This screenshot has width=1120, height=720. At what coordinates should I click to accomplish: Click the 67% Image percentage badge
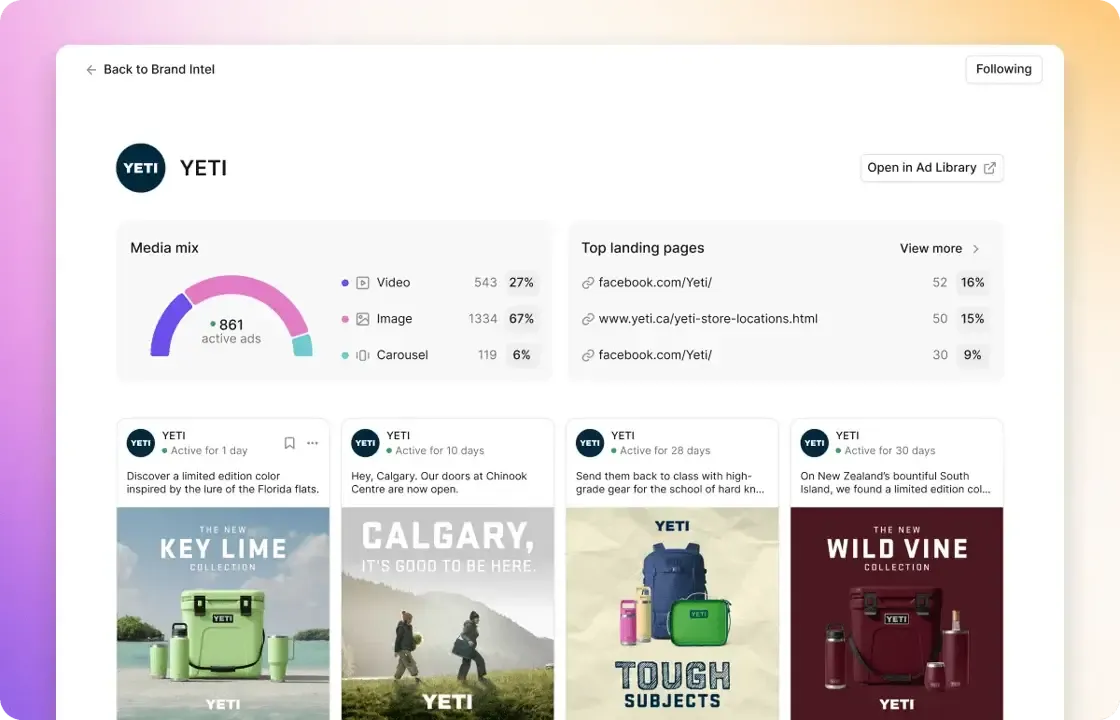pos(521,319)
